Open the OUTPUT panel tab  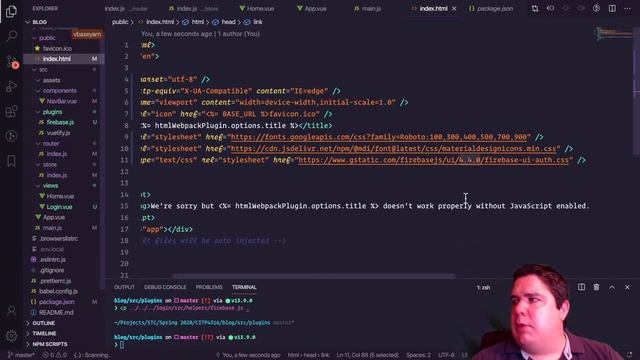[x=124, y=287]
